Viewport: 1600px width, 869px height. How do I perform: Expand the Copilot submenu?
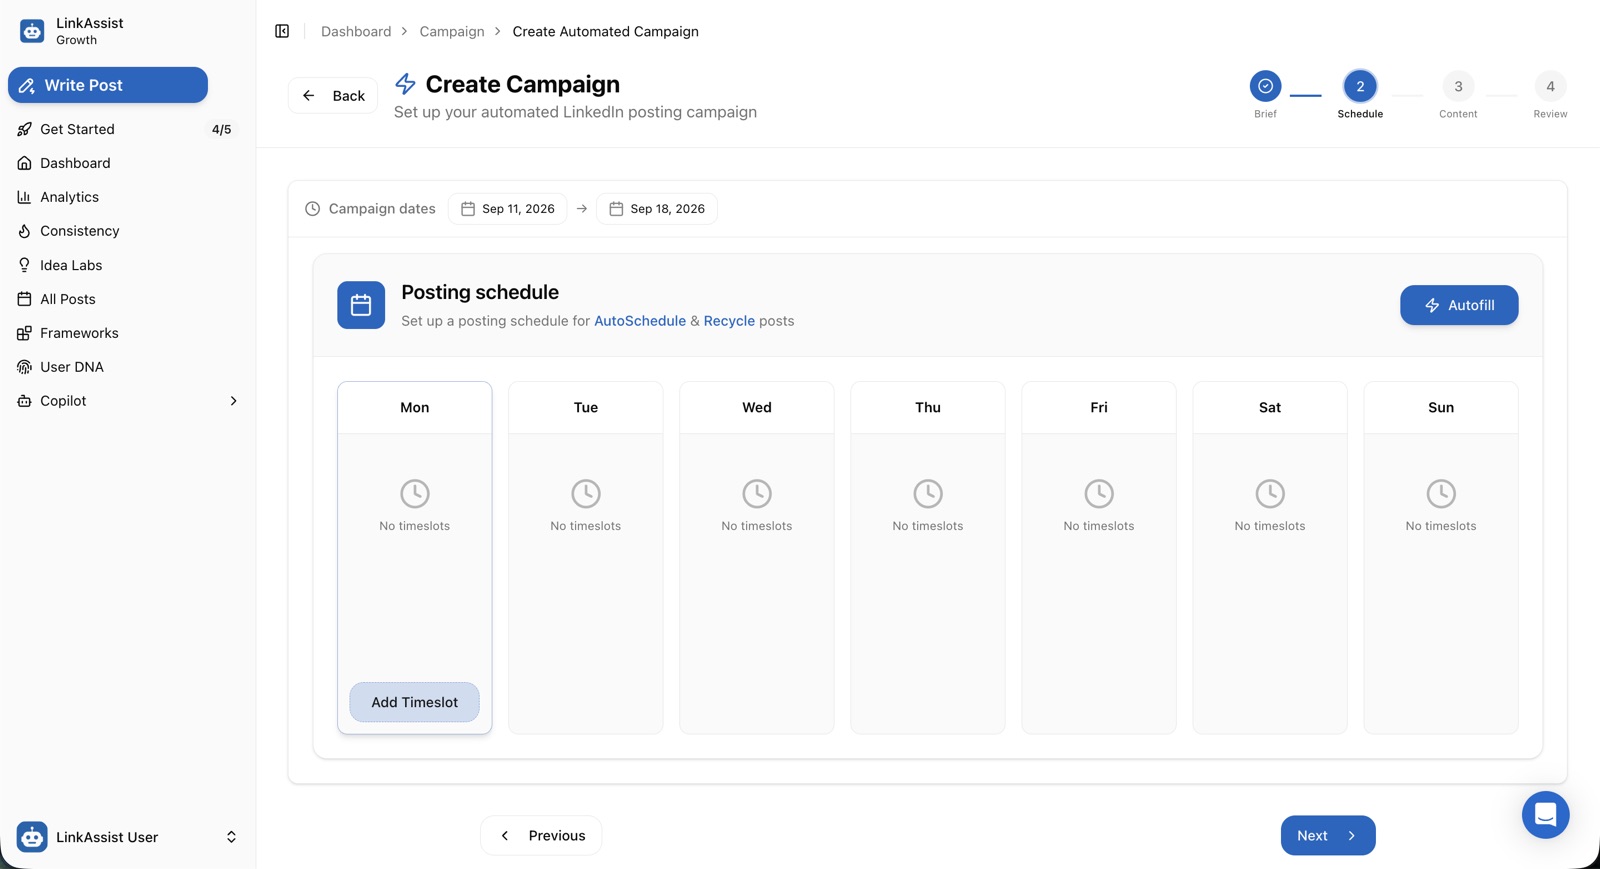coord(233,401)
